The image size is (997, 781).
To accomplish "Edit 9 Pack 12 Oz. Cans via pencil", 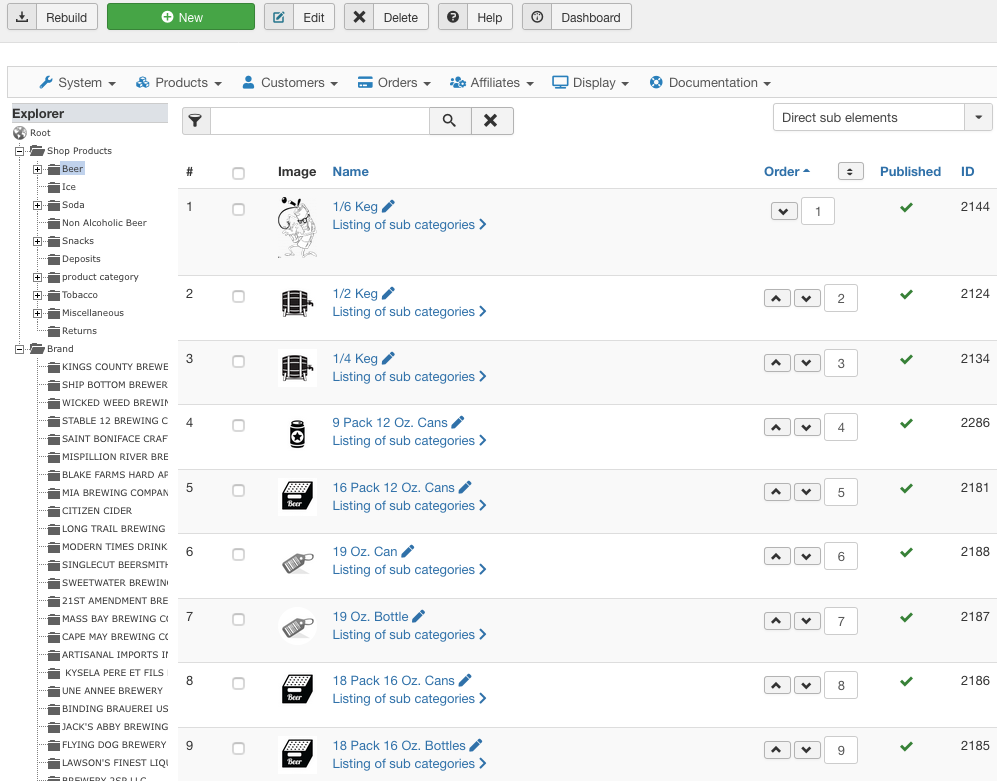I will coord(458,422).
